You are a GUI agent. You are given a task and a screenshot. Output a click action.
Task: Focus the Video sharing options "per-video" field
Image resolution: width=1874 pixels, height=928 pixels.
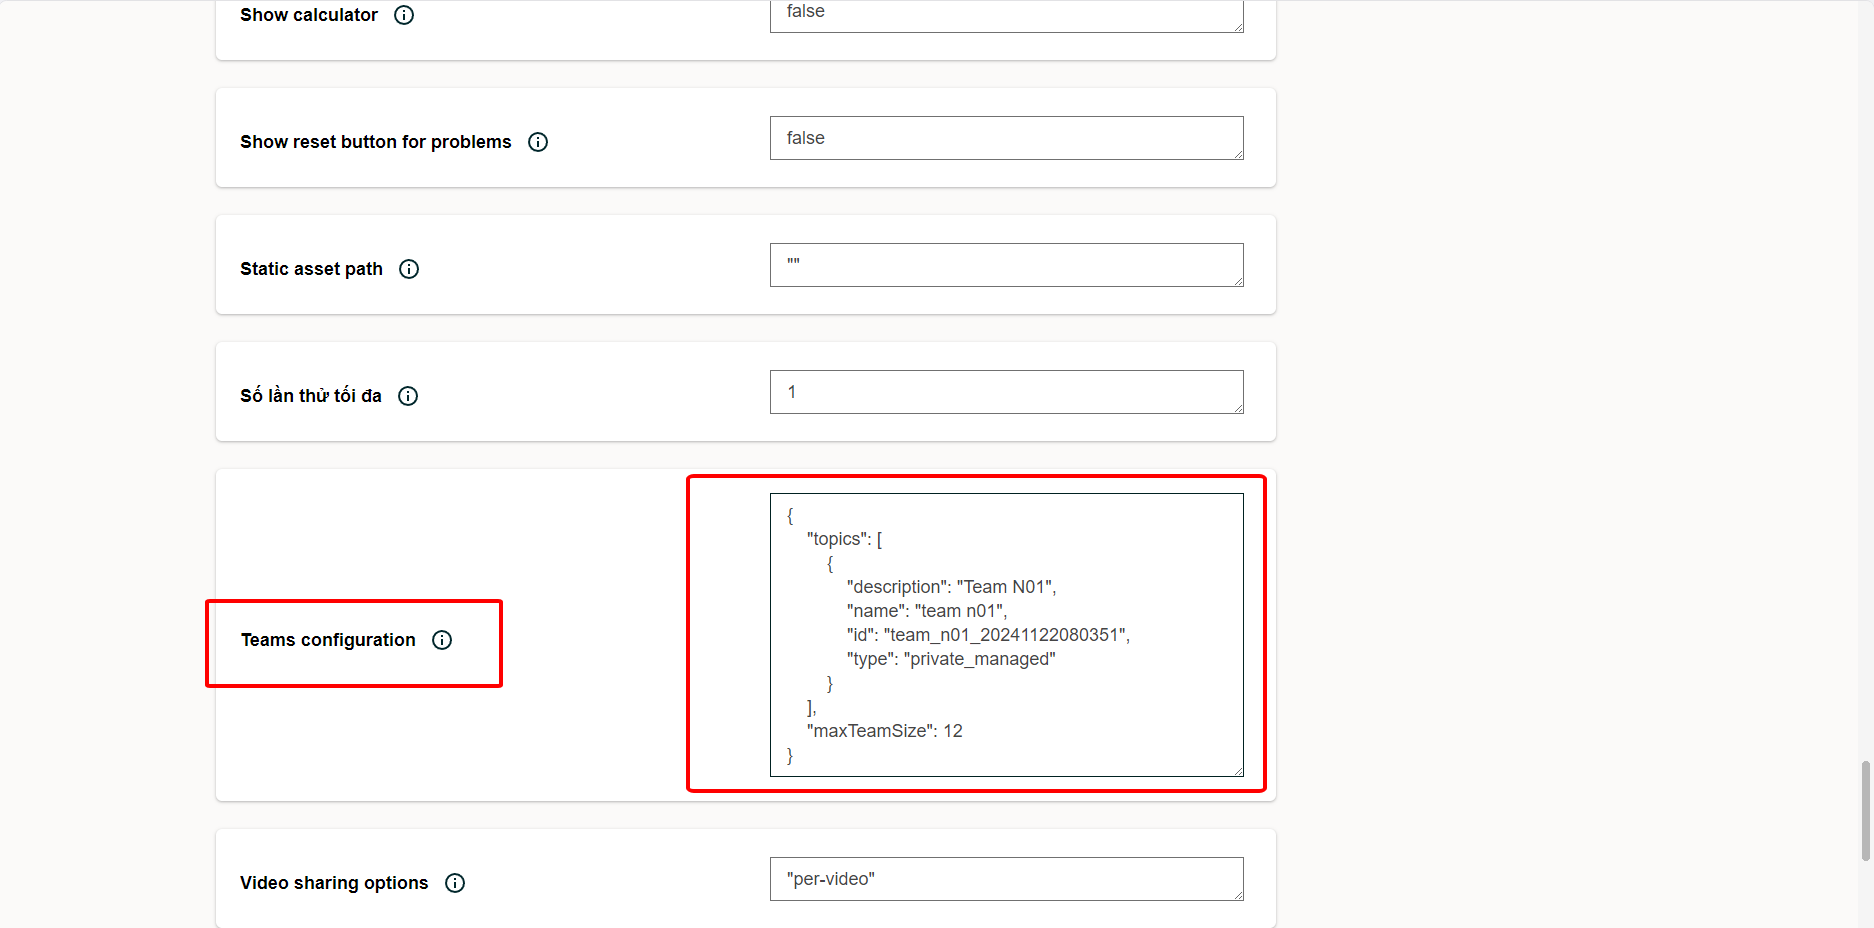point(1005,879)
